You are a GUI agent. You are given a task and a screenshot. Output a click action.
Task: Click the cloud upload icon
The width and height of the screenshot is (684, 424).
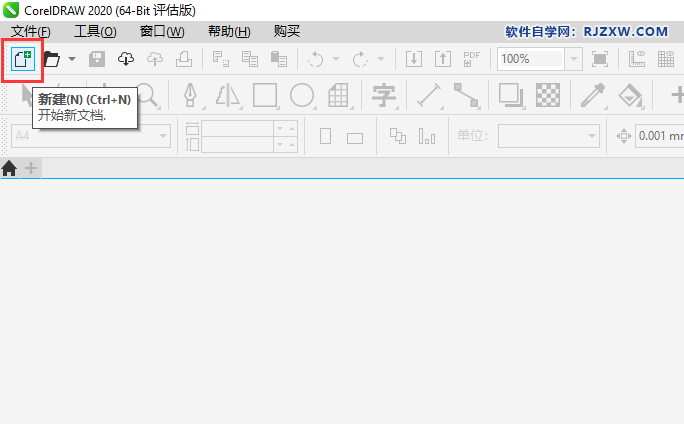tap(155, 59)
